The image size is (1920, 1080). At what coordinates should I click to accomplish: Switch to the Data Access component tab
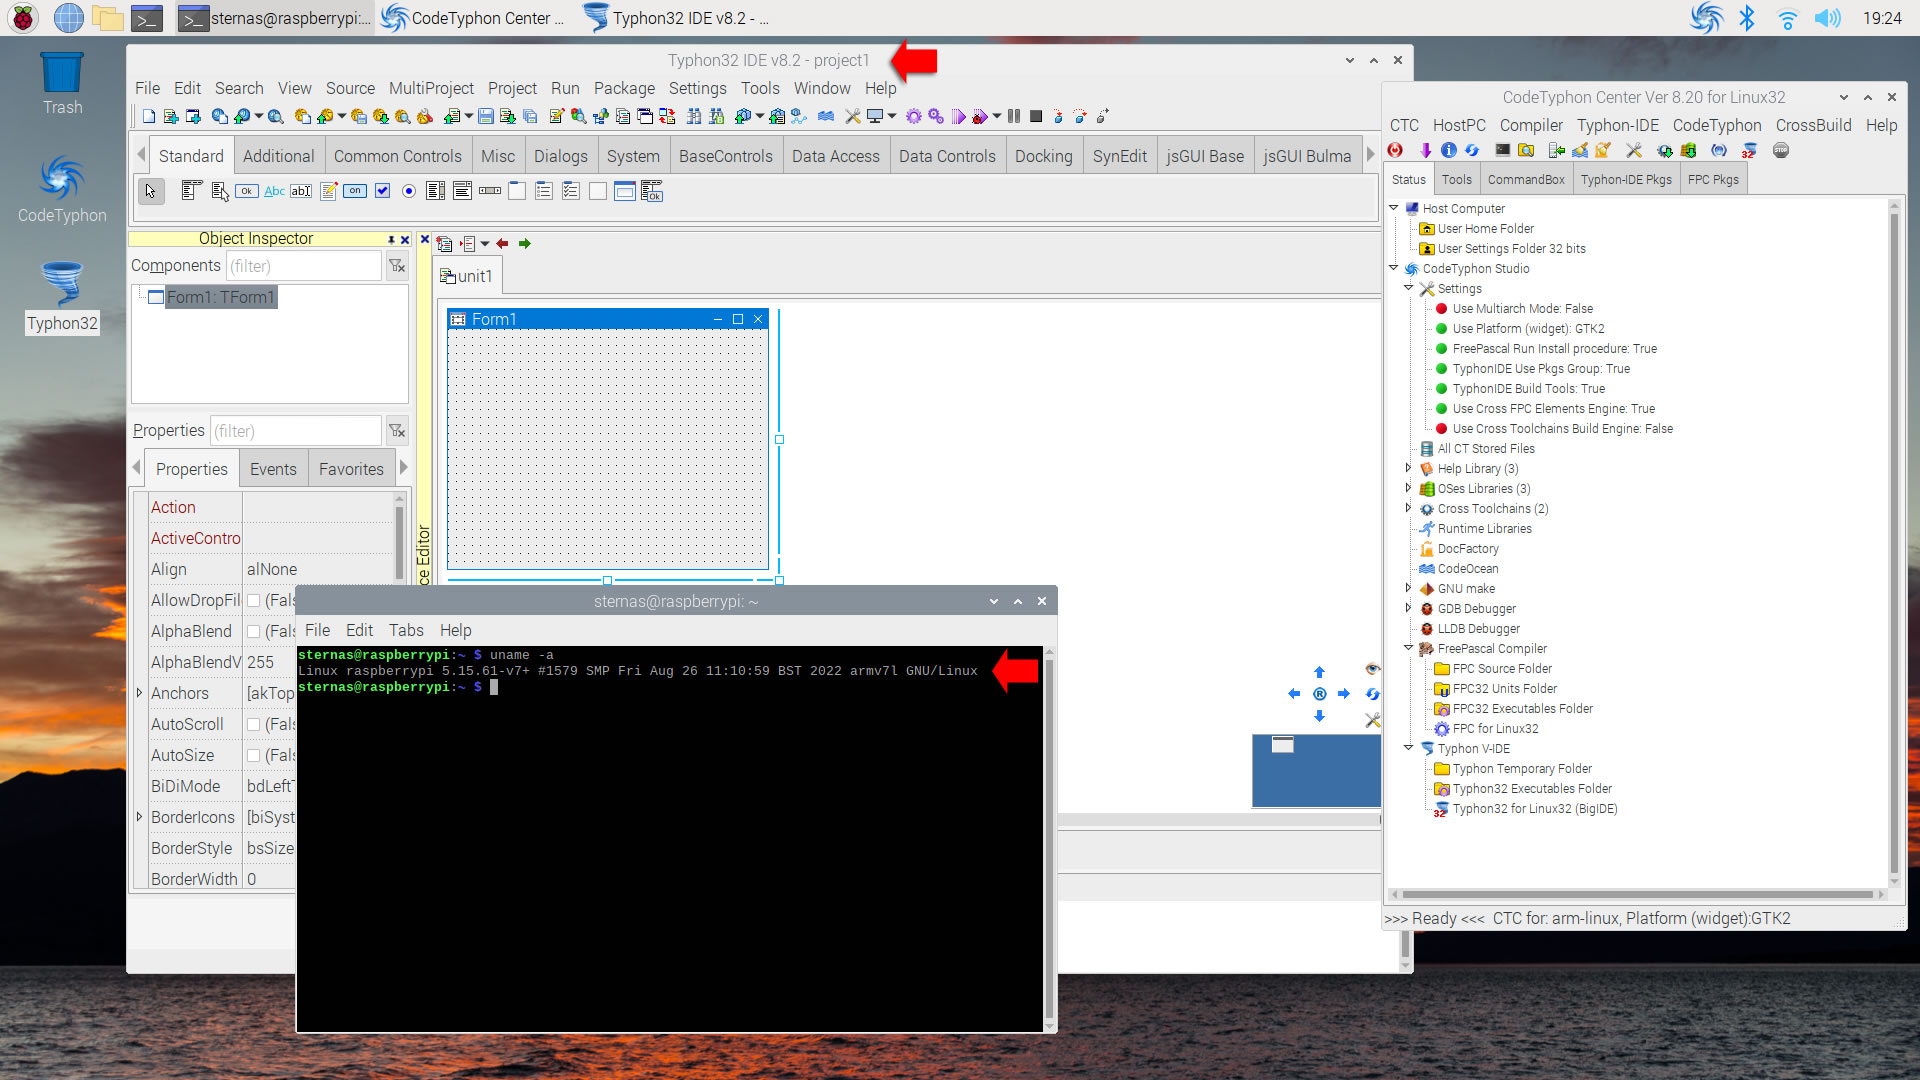[835, 156]
